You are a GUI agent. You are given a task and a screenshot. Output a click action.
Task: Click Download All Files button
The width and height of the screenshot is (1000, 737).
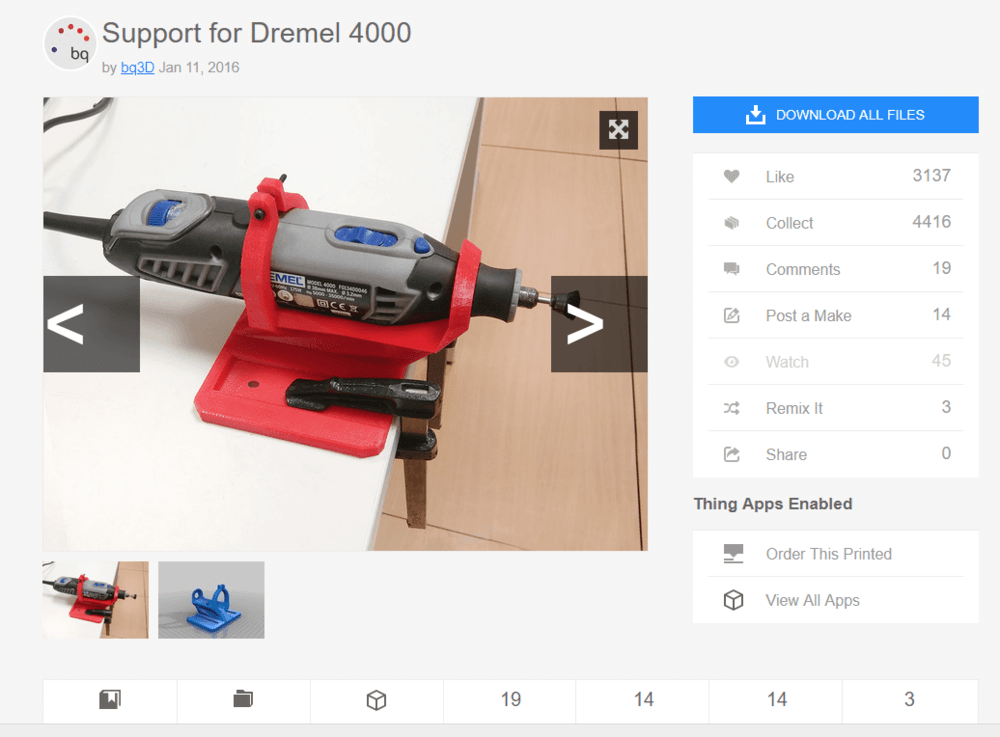(835, 115)
